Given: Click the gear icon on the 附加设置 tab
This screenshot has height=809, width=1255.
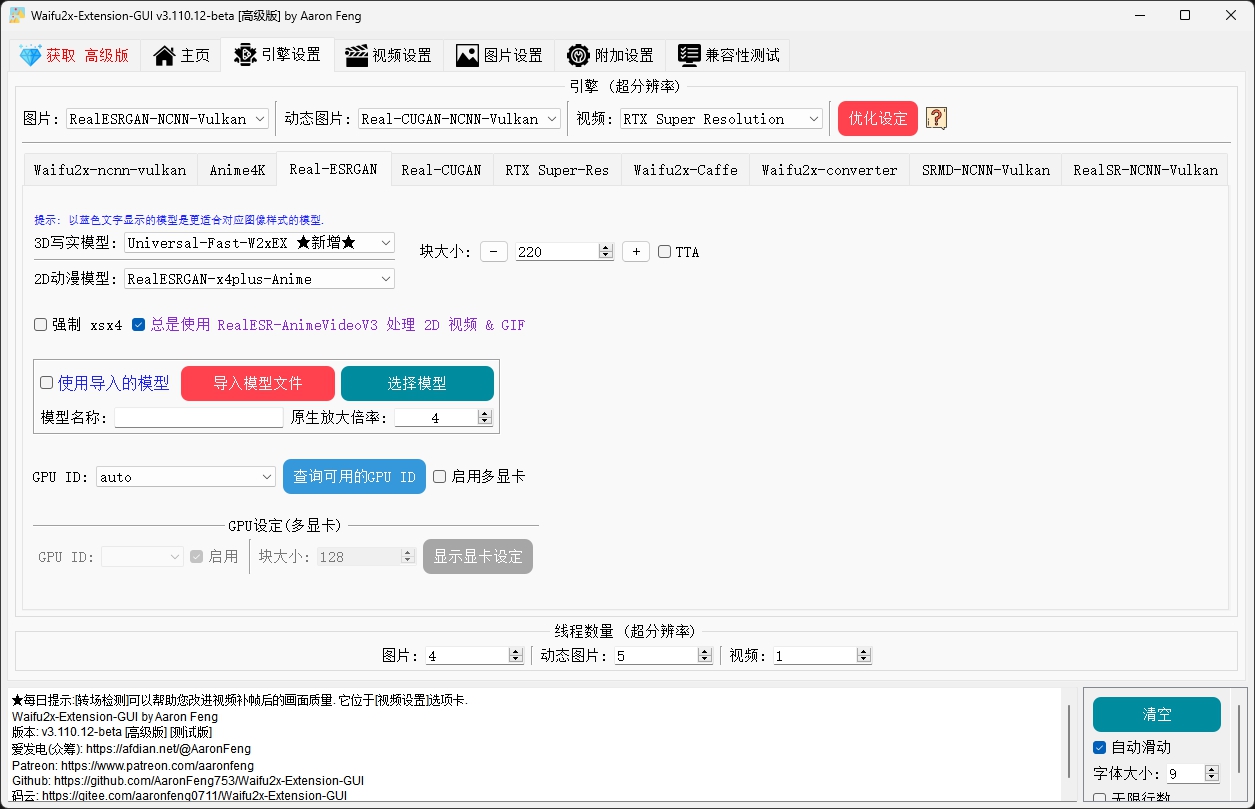Looking at the screenshot, I should (x=578, y=56).
